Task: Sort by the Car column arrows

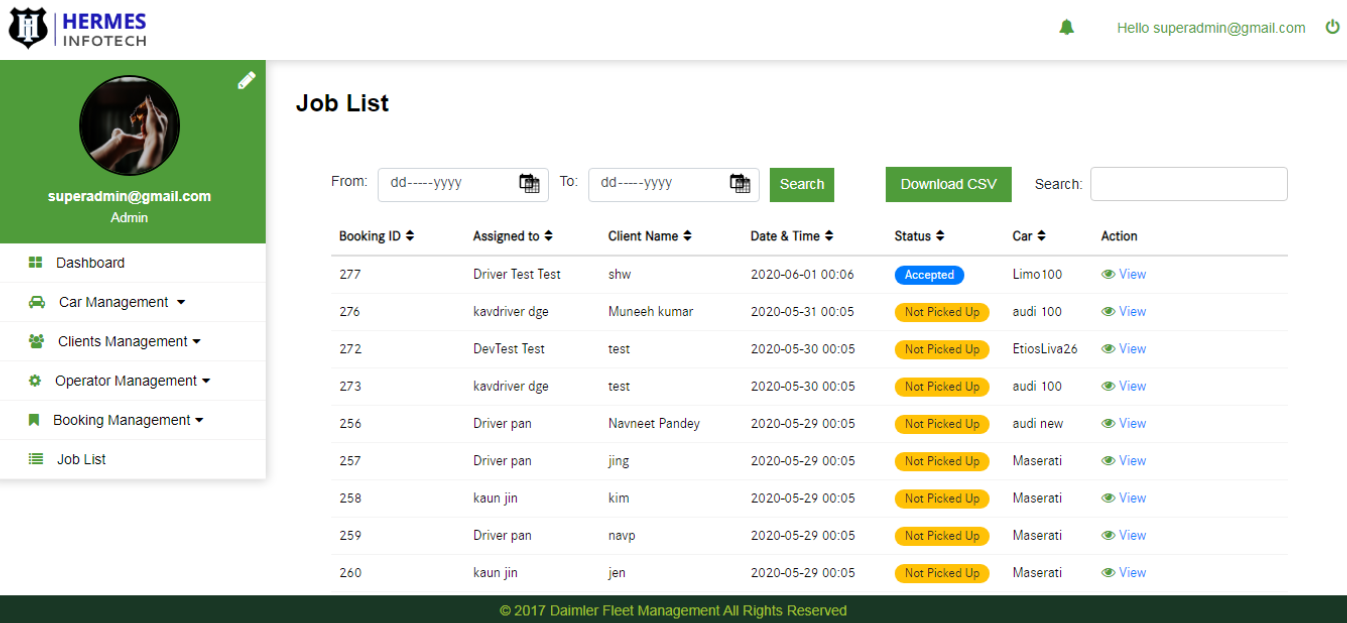Action: pyautogui.click(x=1041, y=236)
